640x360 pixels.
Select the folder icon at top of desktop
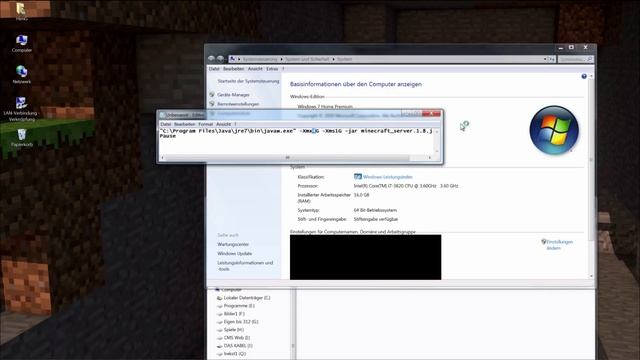pos(21,9)
